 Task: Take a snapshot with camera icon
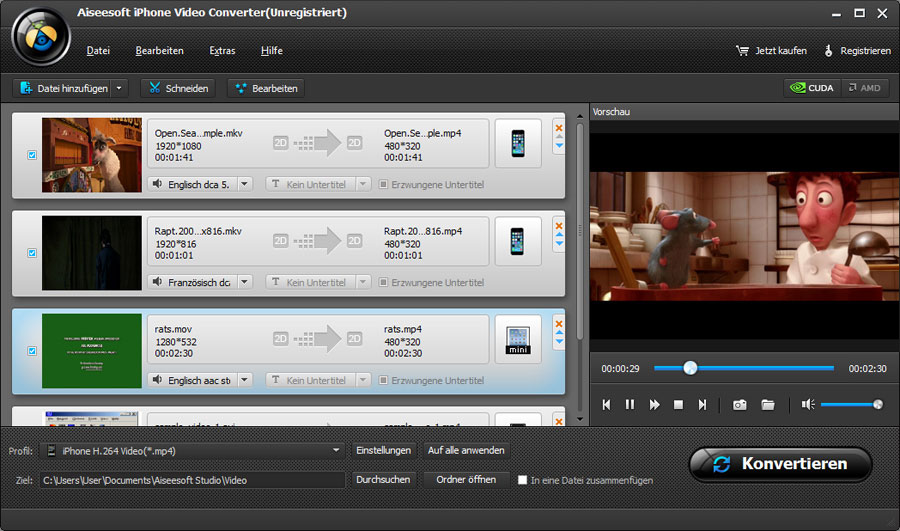point(739,405)
